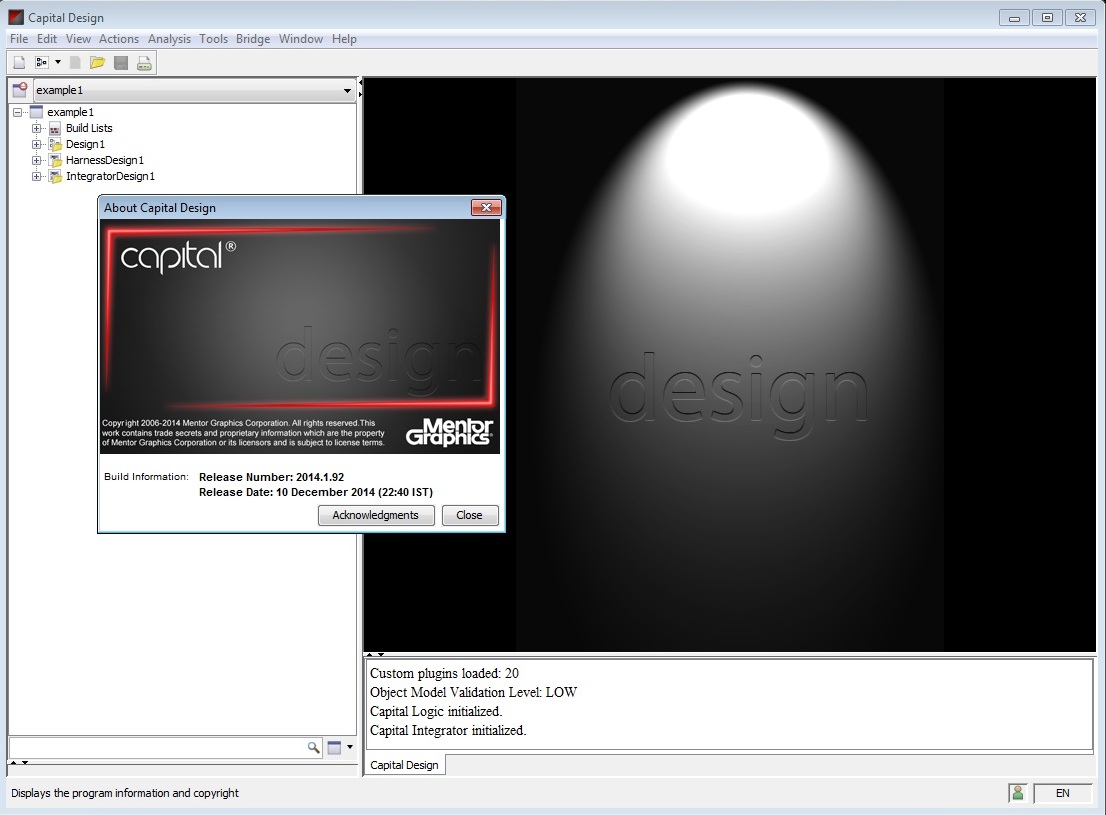Click the IntegratorDesign1 folder icon in the tree

click(55, 176)
